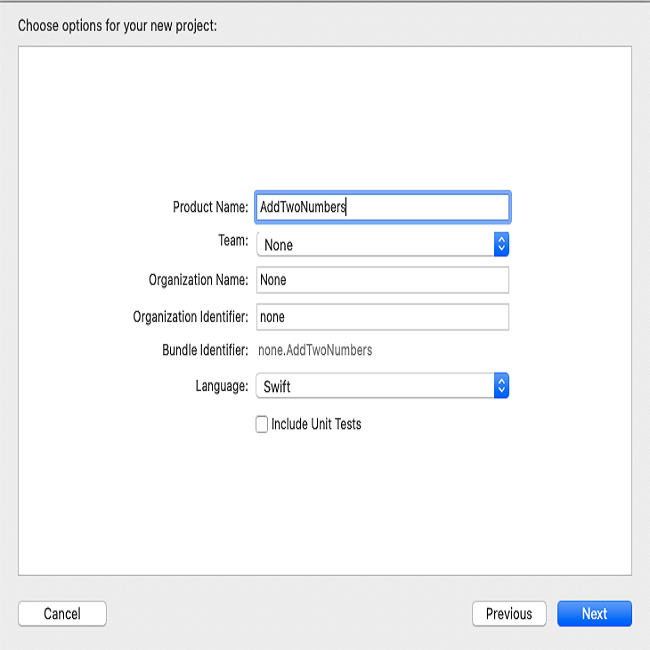Open the Language dropdown showing Swift
Image resolution: width=650 pixels, height=650 pixels.
pos(382,386)
